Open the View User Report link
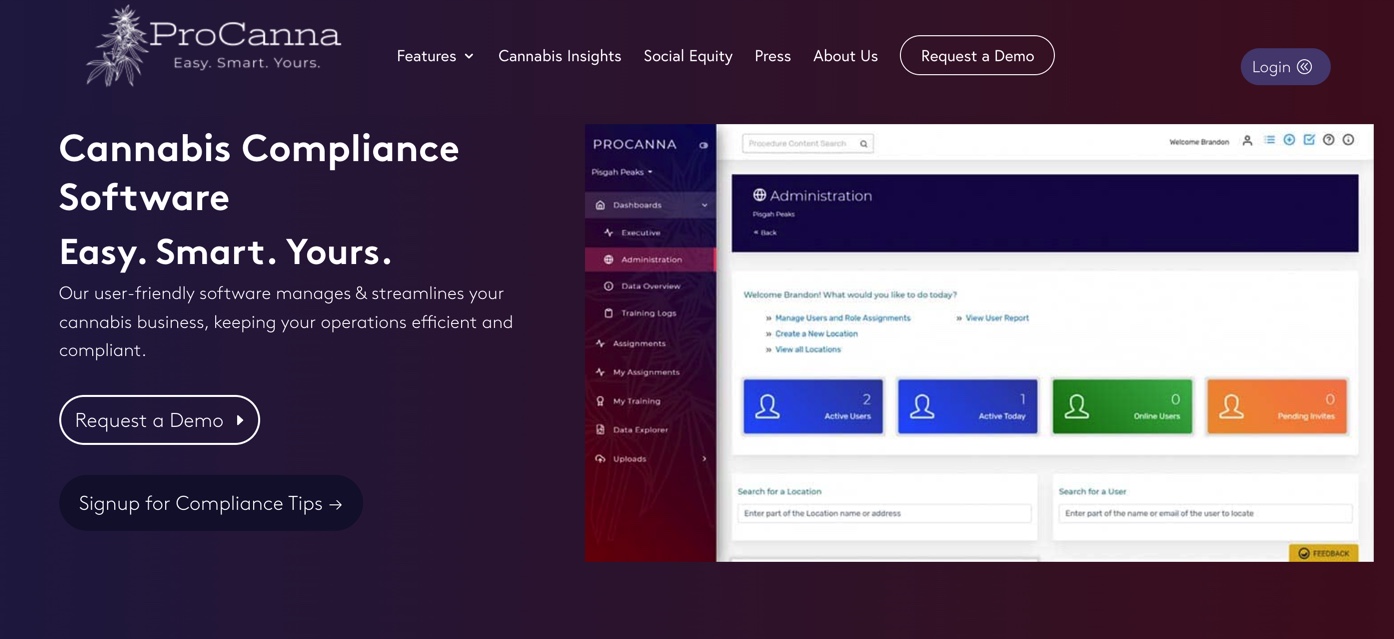 click(x=997, y=318)
